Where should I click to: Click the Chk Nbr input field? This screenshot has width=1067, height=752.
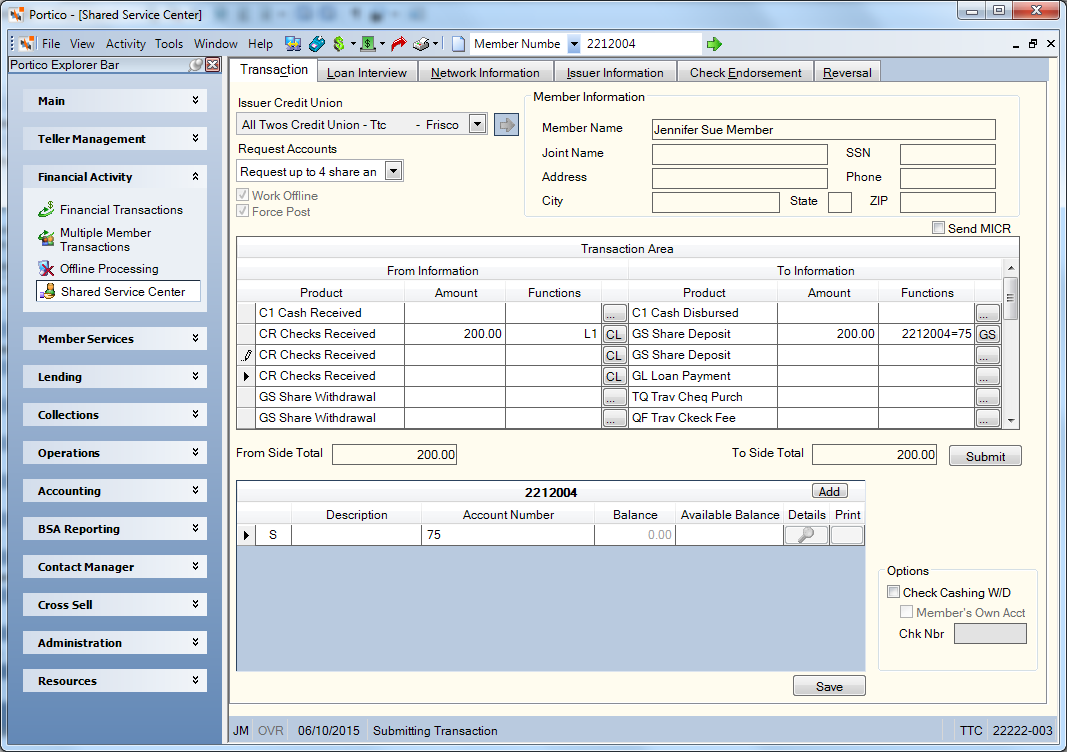point(990,634)
